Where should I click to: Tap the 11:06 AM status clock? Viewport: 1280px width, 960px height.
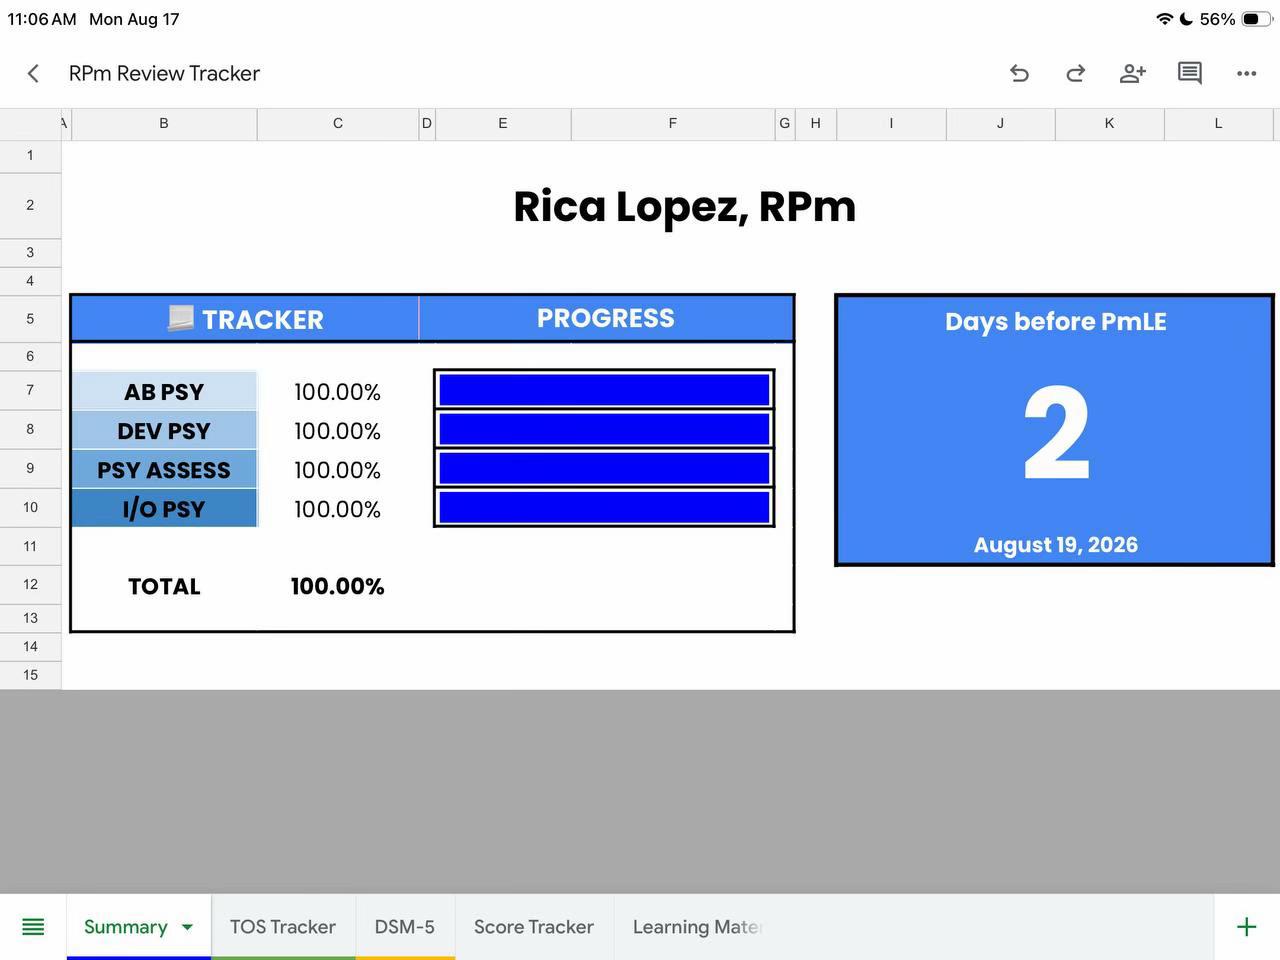pyautogui.click(x=42, y=19)
